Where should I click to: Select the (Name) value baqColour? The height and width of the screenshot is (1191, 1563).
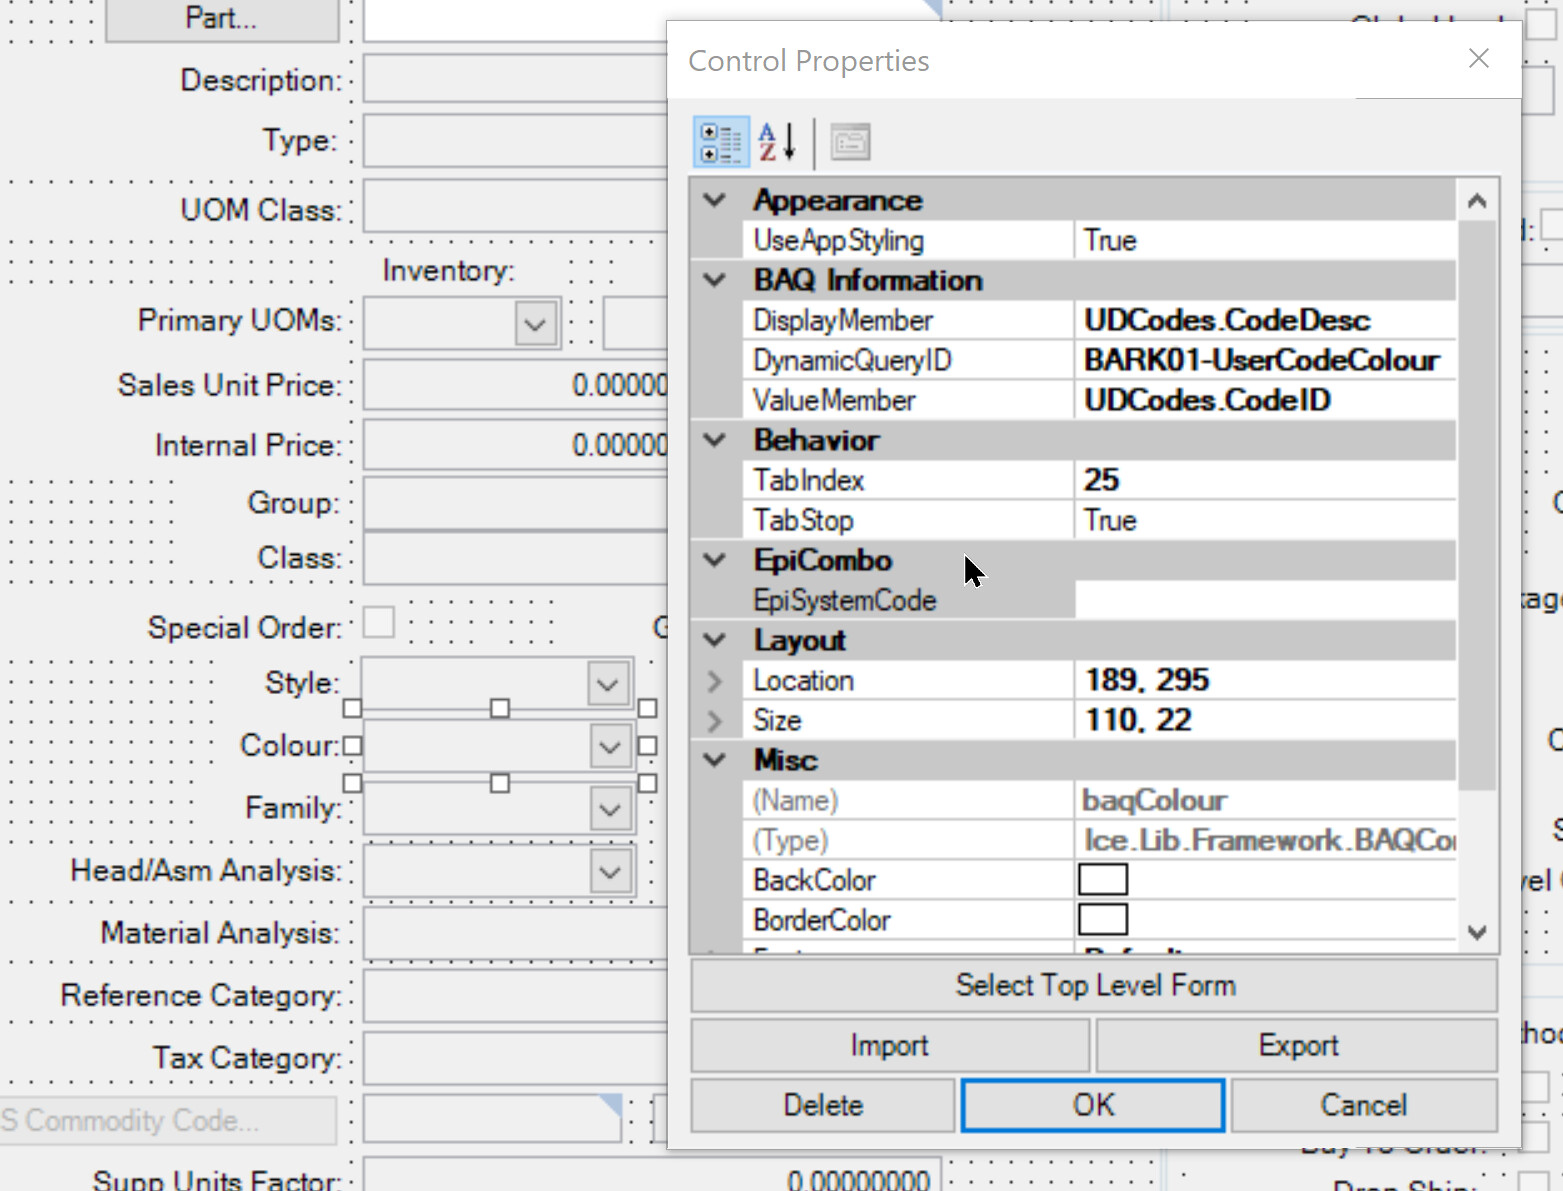tap(1265, 800)
